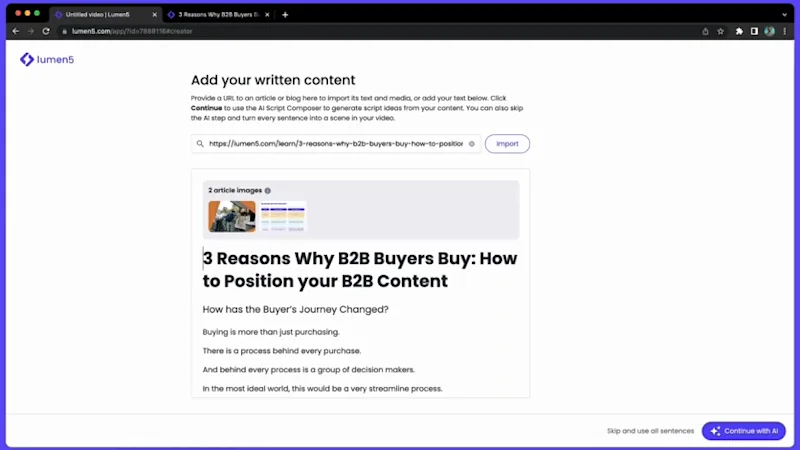
Task: Expand the tab search chevron
Action: pos(784,15)
